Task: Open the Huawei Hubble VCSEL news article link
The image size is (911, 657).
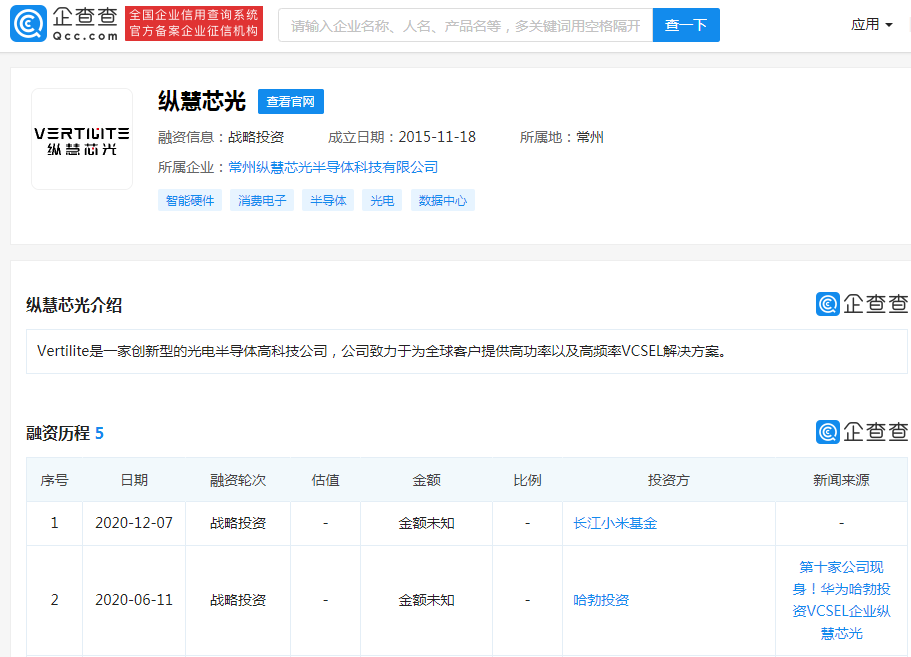Action: coord(841,600)
